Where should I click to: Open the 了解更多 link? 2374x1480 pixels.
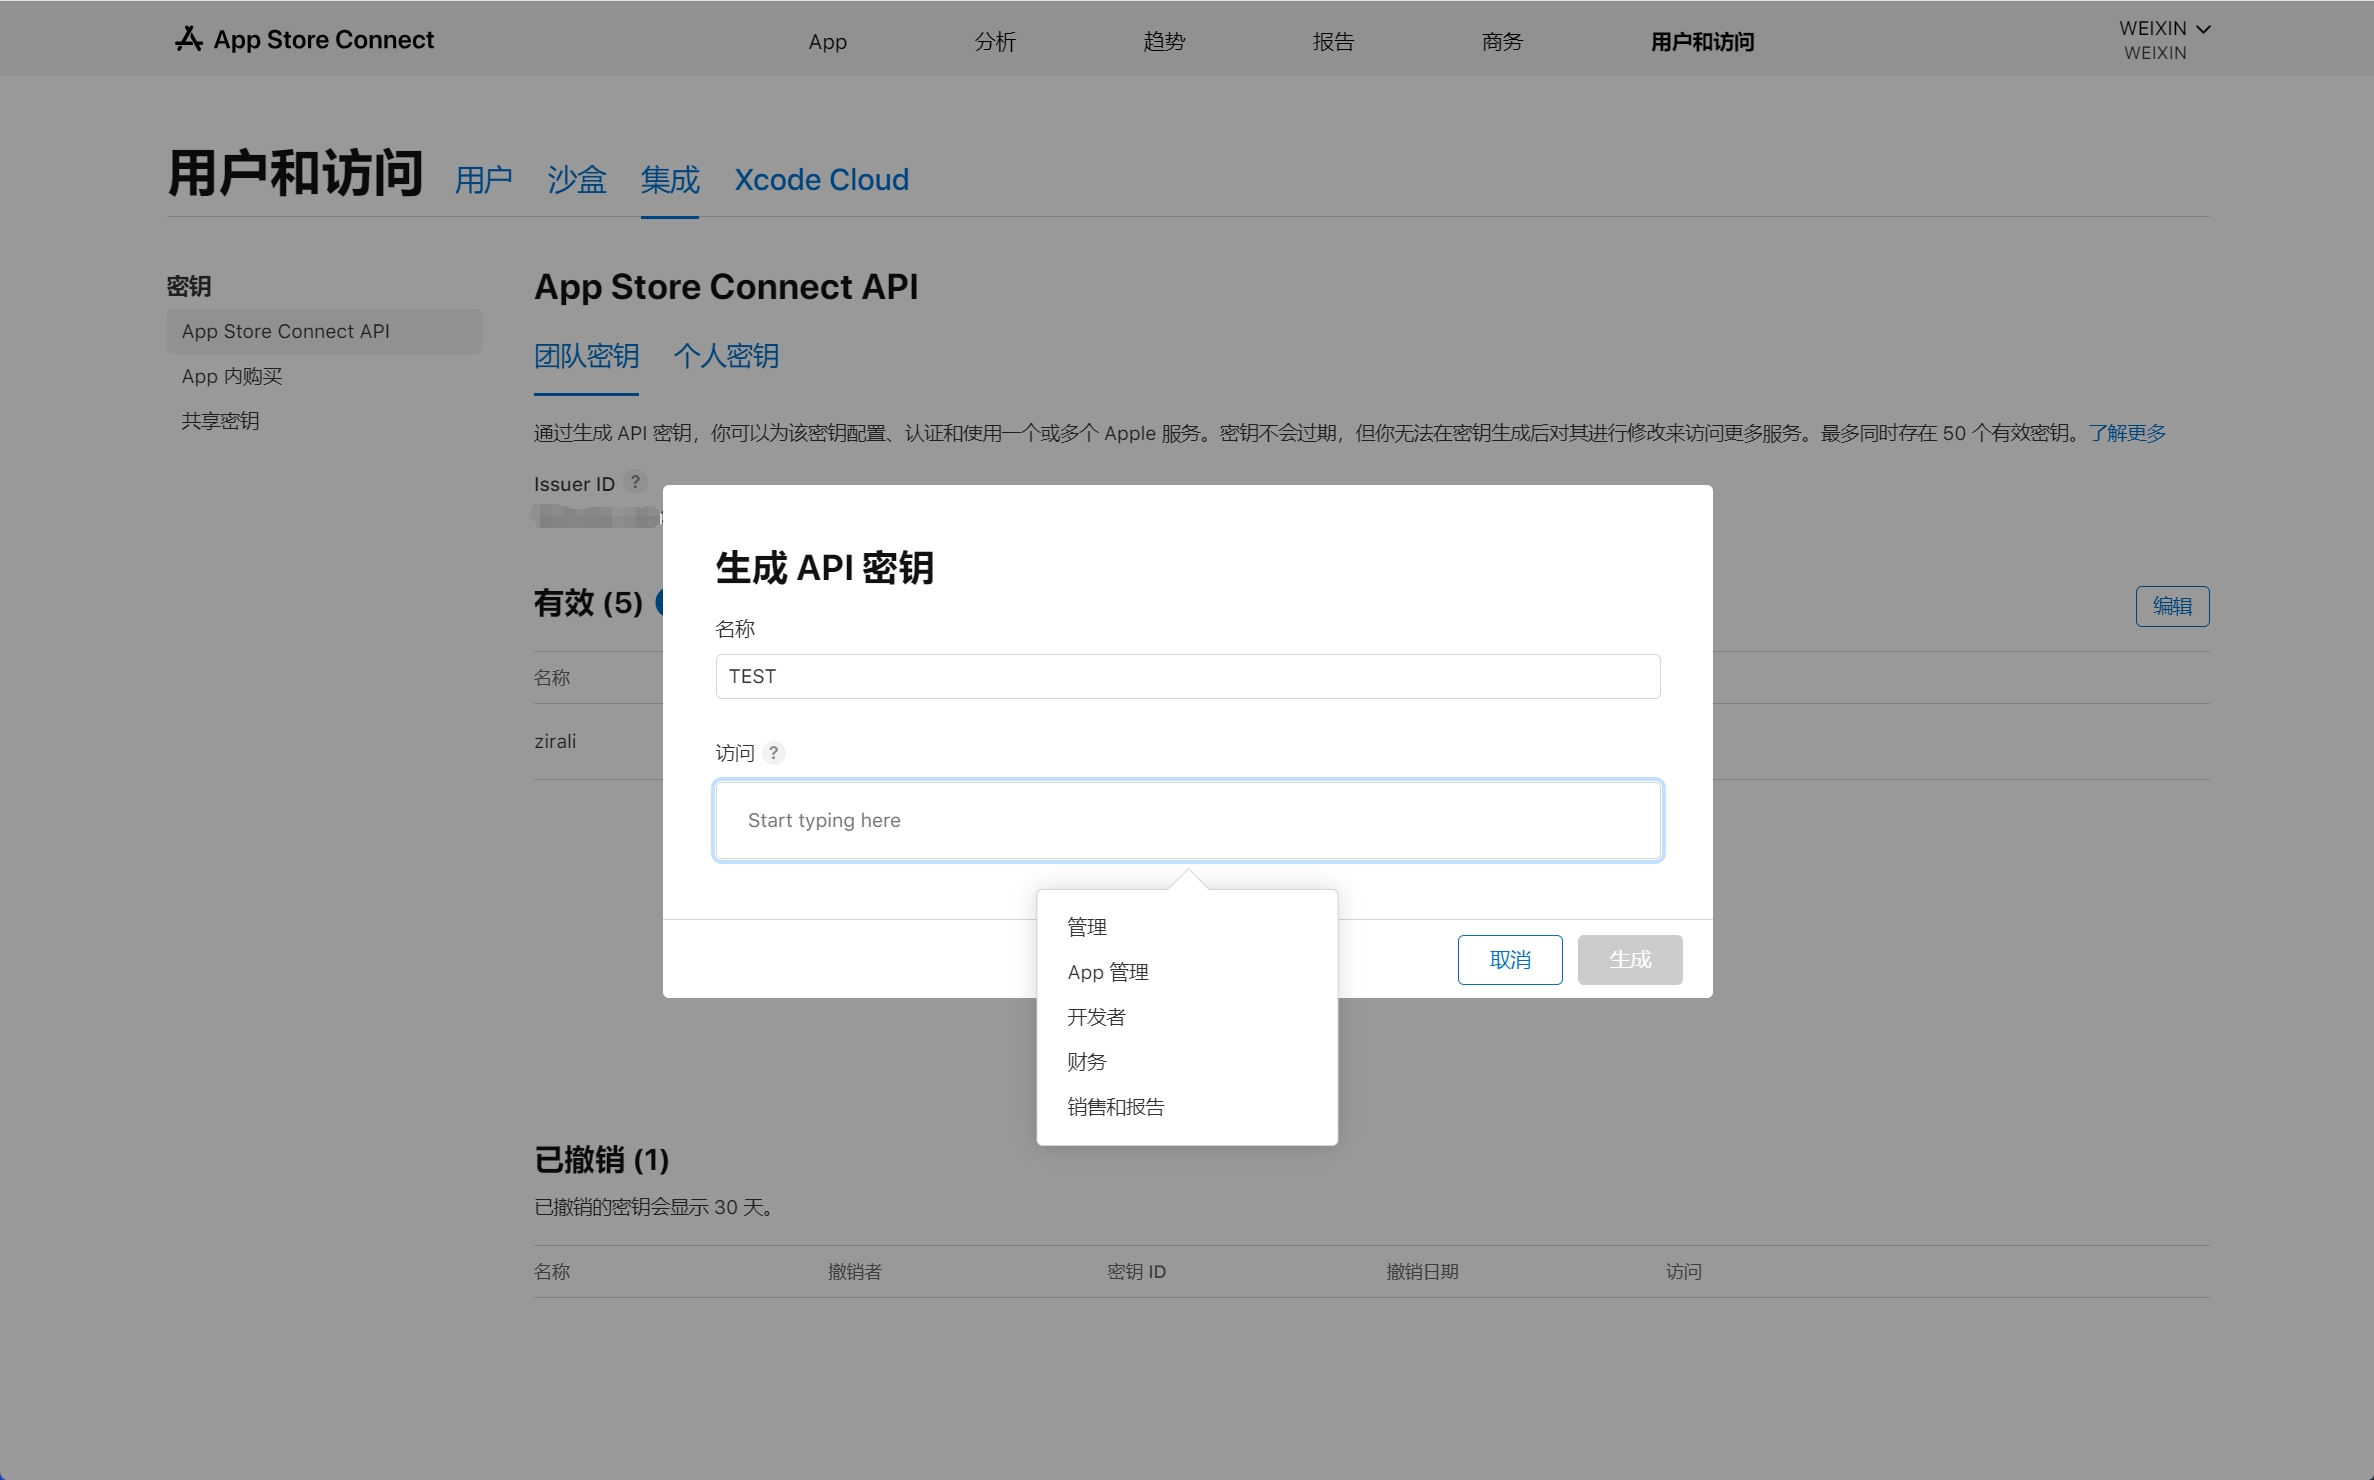(x=2127, y=433)
